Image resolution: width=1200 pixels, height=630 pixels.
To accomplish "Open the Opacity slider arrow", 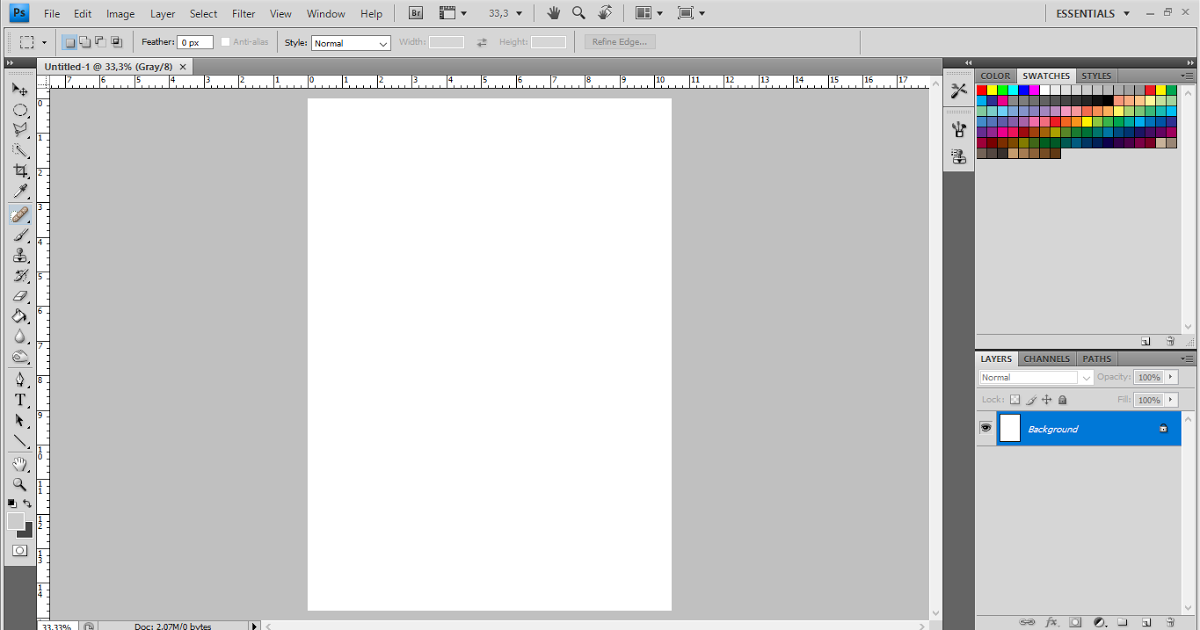I will [x=1172, y=377].
